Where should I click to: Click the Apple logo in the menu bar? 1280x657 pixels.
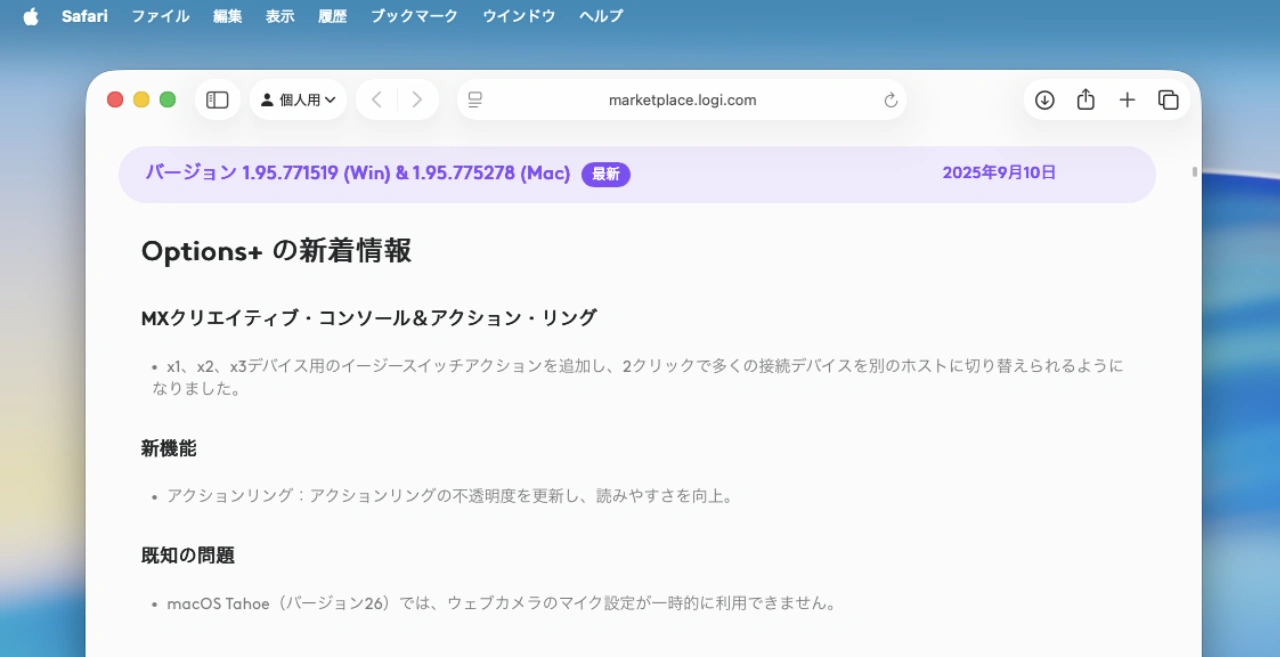coord(30,15)
